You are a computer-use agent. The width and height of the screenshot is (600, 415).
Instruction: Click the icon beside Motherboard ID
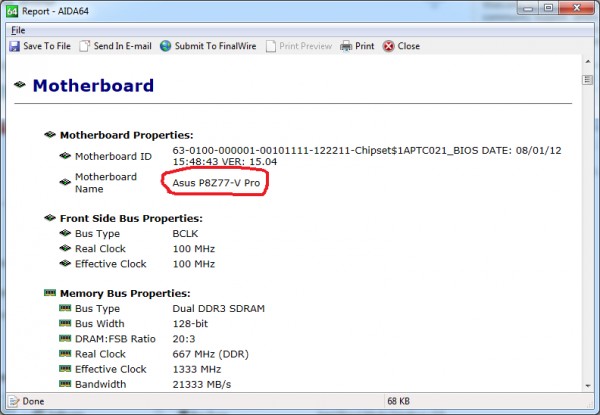point(65,156)
